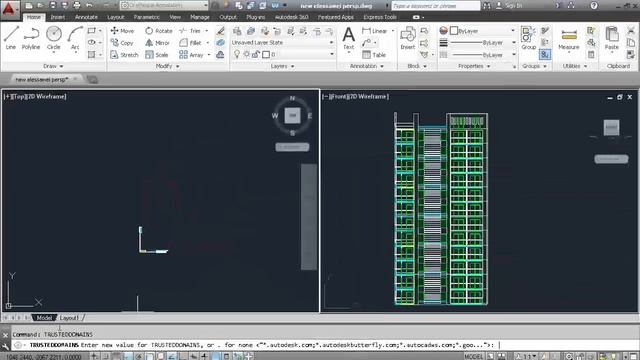The height and width of the screenshot is (360, 640).
Task: Select the Circle tool
Action: 53,38
